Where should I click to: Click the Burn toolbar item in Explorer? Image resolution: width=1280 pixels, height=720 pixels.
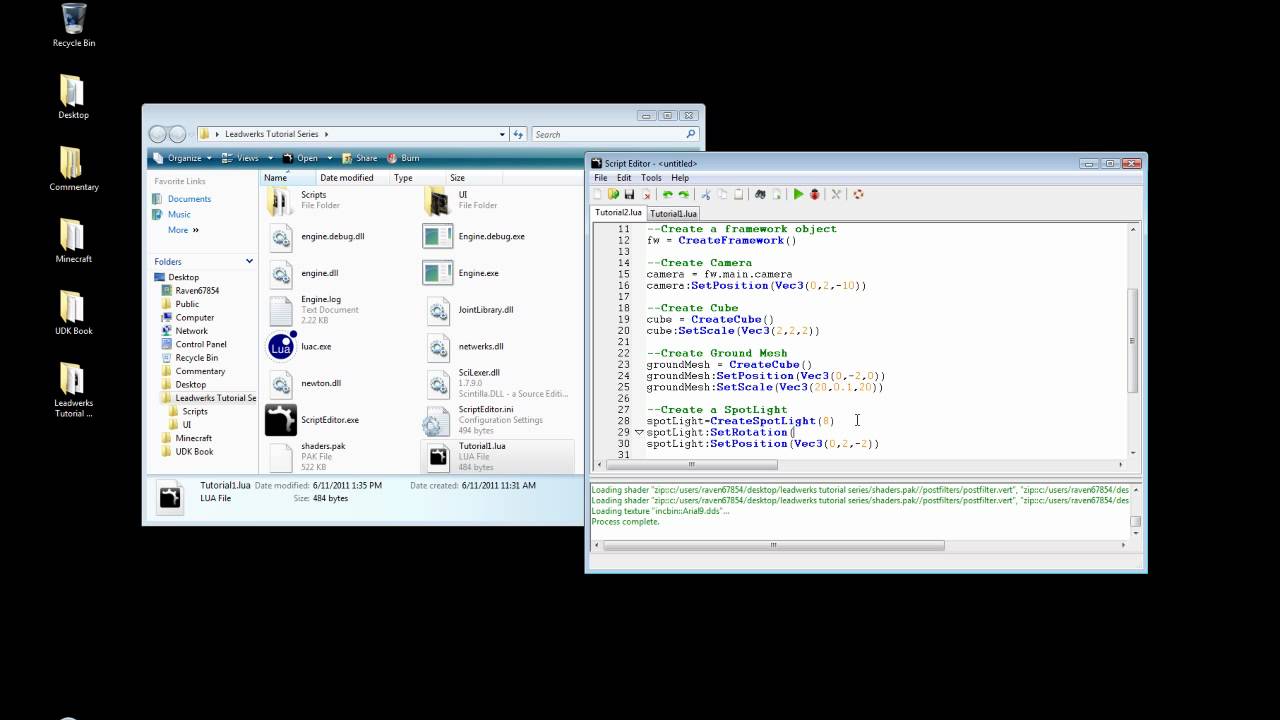point(403,158)
